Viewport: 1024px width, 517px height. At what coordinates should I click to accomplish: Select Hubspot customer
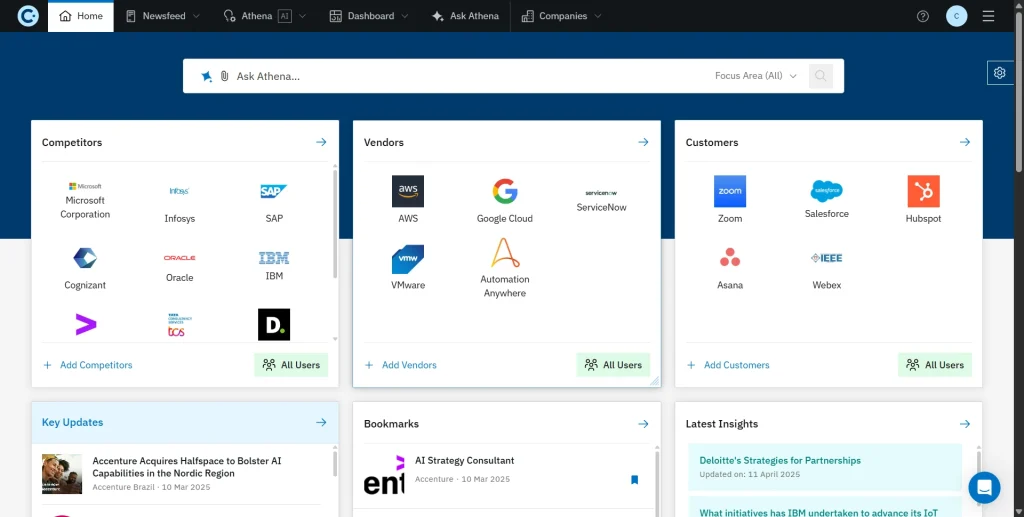[x=923, y=200]
